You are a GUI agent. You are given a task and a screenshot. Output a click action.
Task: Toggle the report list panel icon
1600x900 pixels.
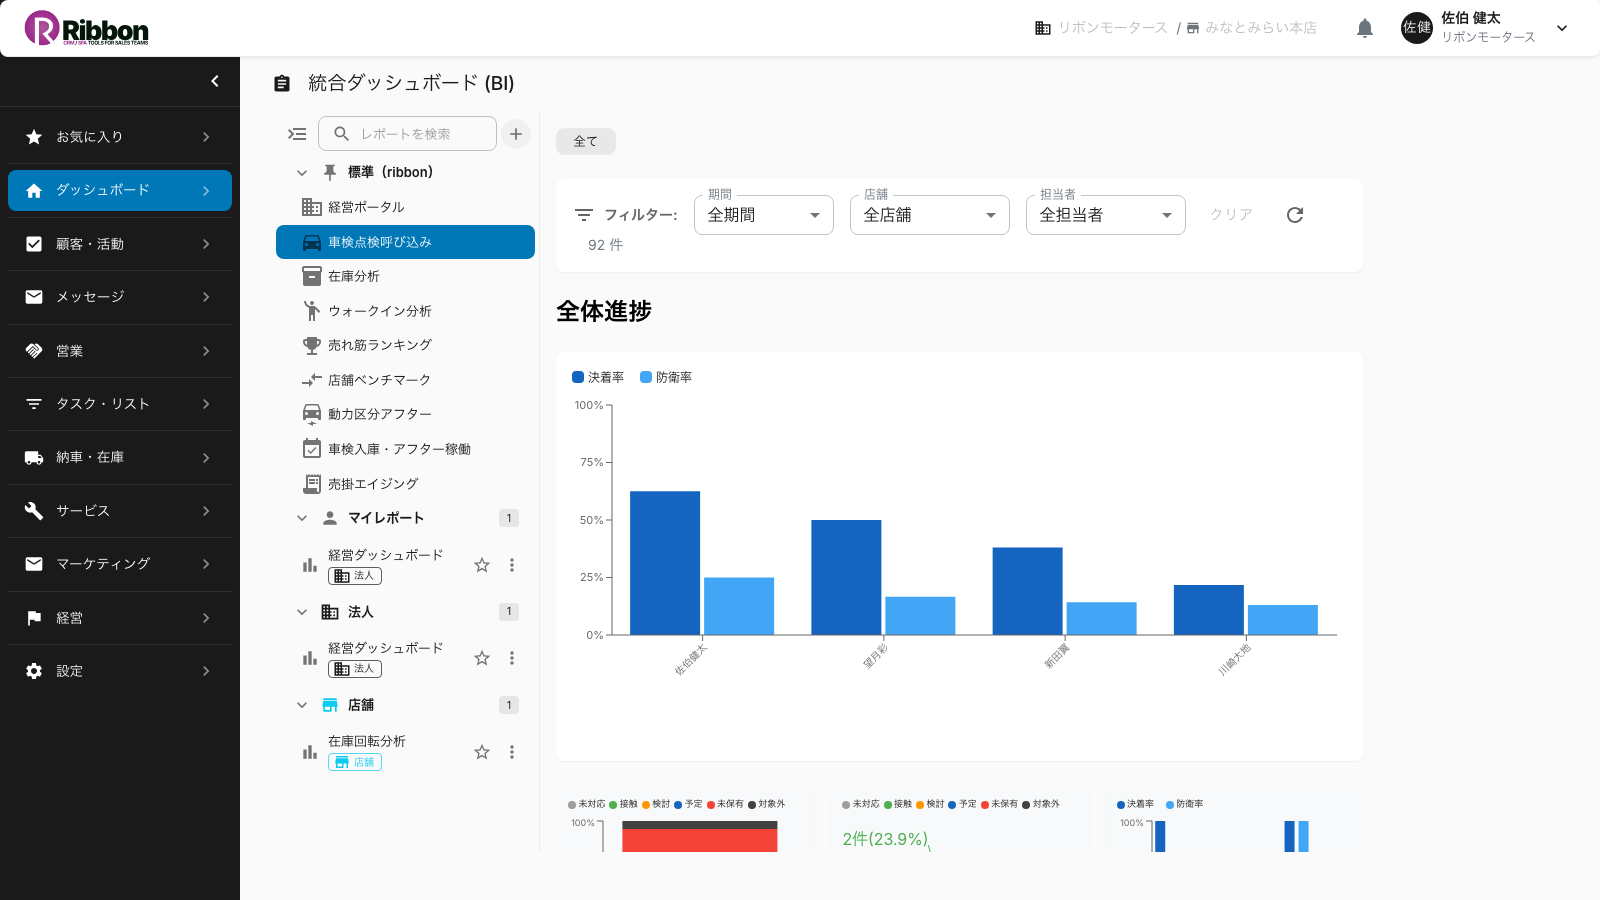coord(297,134)
